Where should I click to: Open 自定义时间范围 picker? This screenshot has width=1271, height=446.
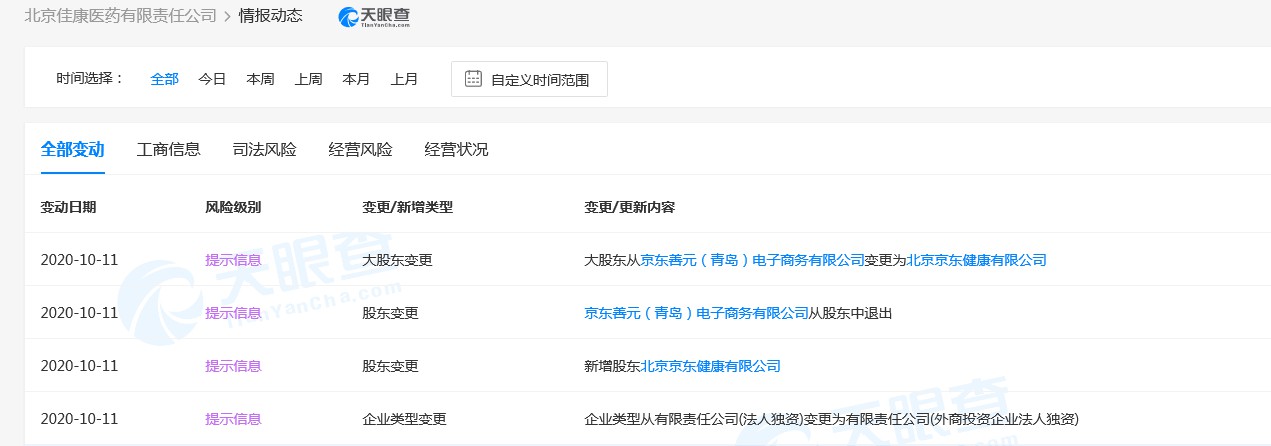529,79
